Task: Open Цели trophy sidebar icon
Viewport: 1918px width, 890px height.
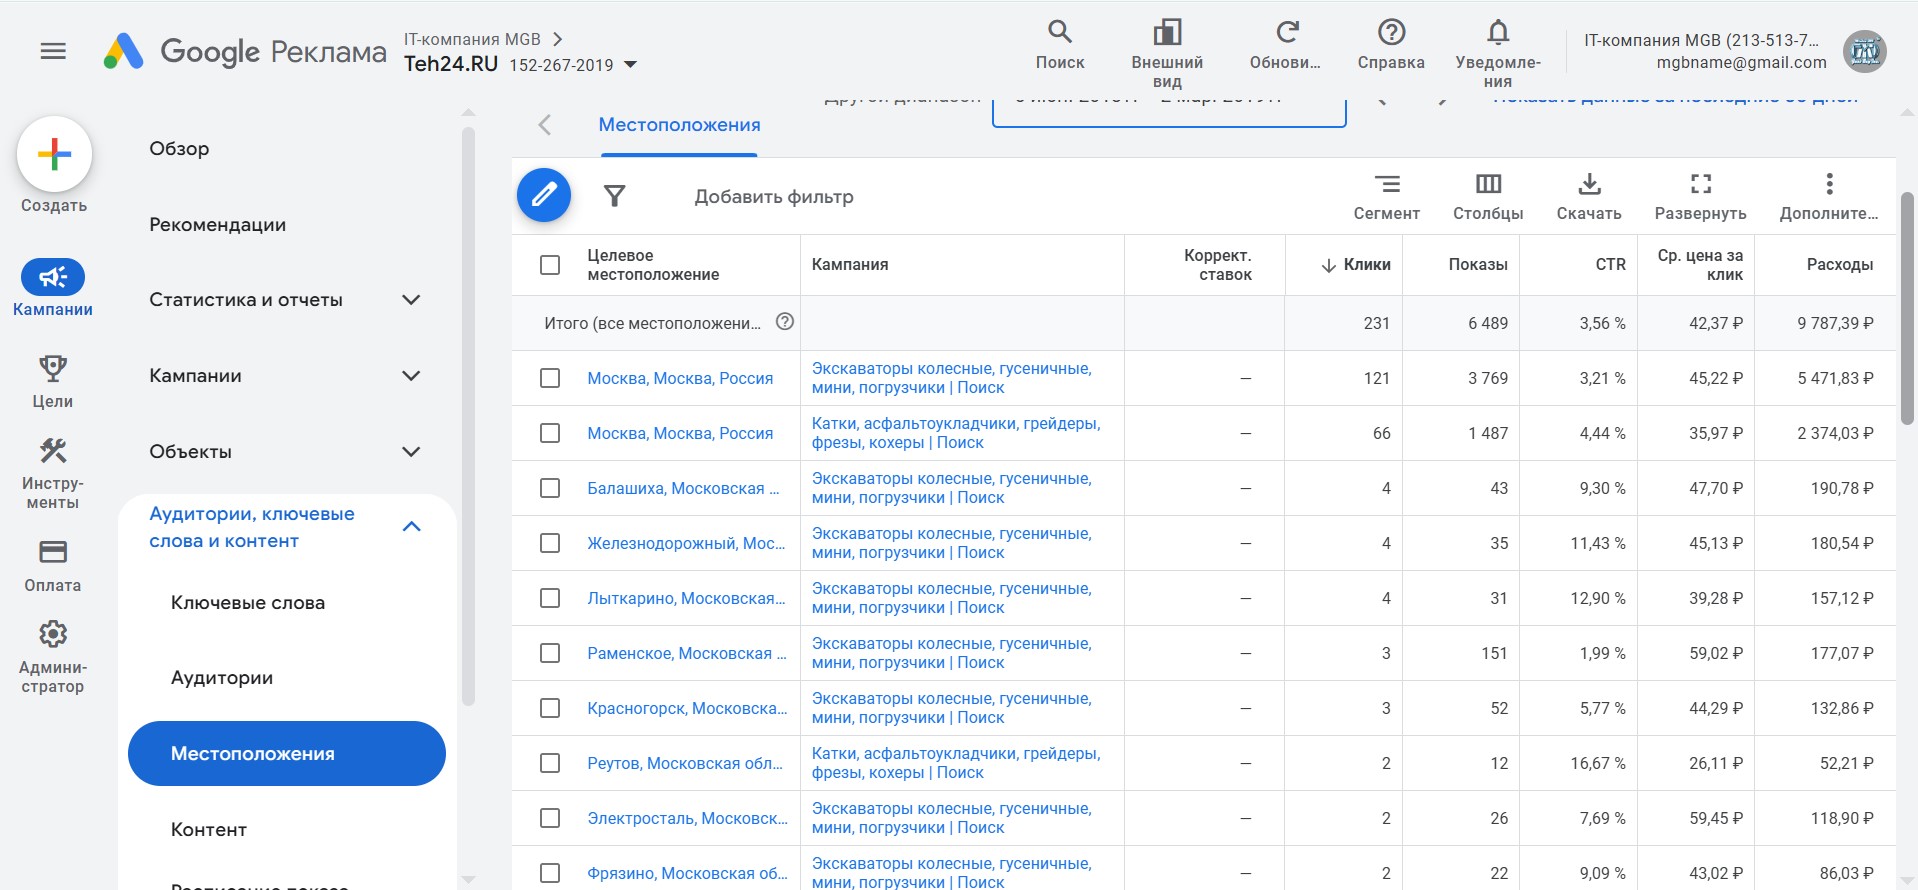Action: (x=53, y=369)
